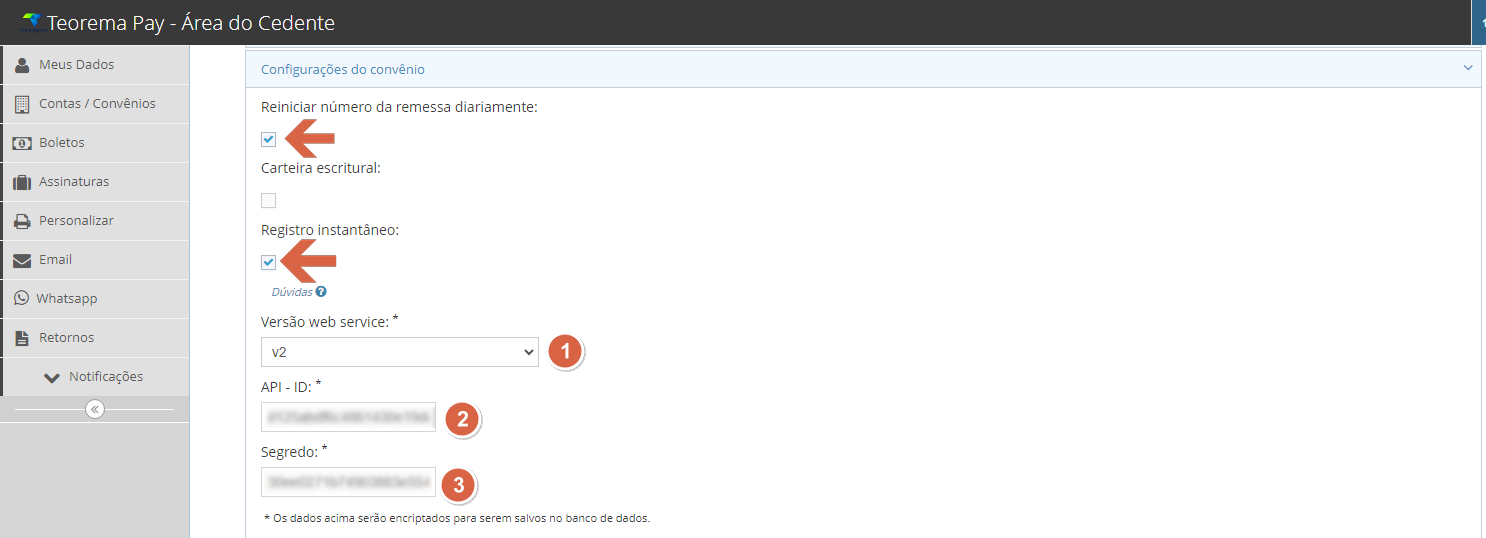Click the Whatsapp icon in sidebar
The image size is (1486, 538).
click(21, 299)
